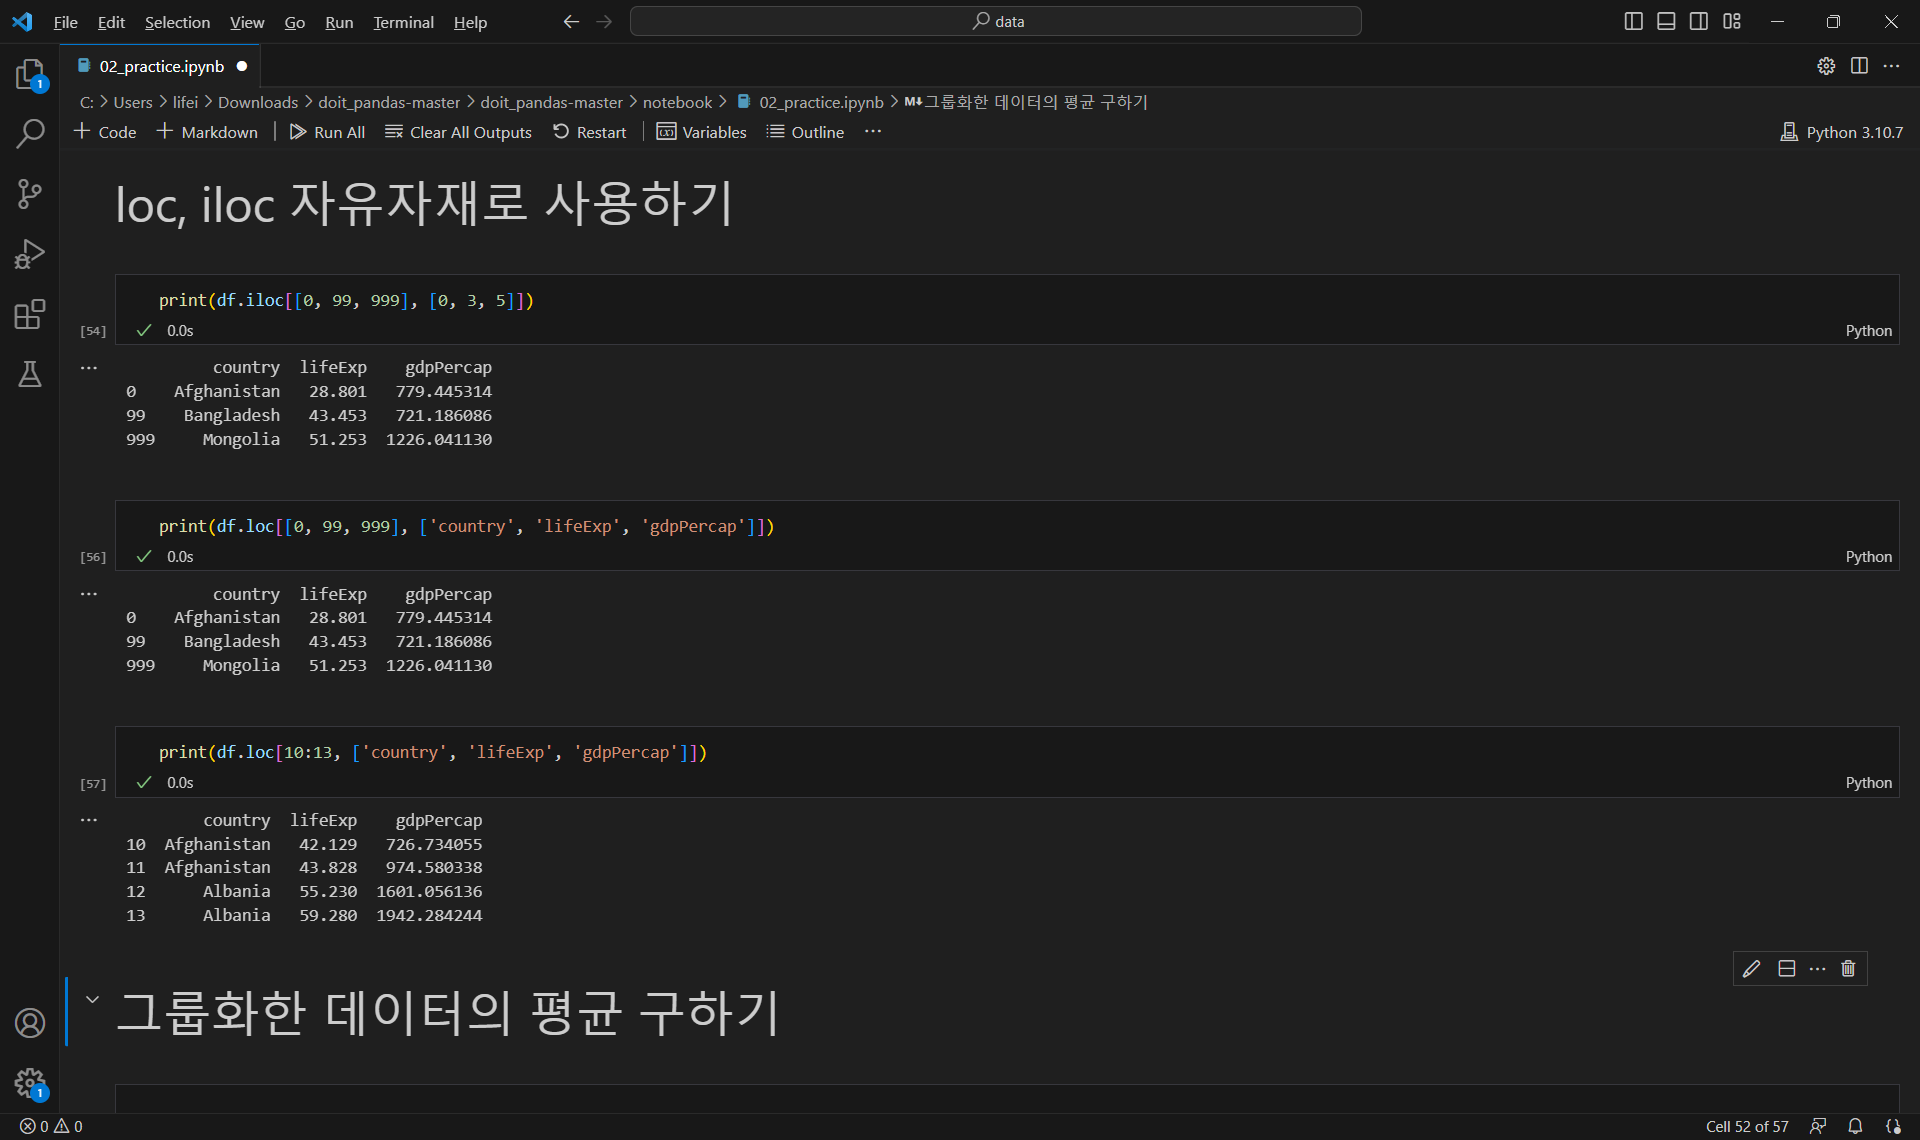The width and height of the screenshot is (1920, 1140).
Task: Toggle the bottom panel layout
Action: pos(1666,21)
